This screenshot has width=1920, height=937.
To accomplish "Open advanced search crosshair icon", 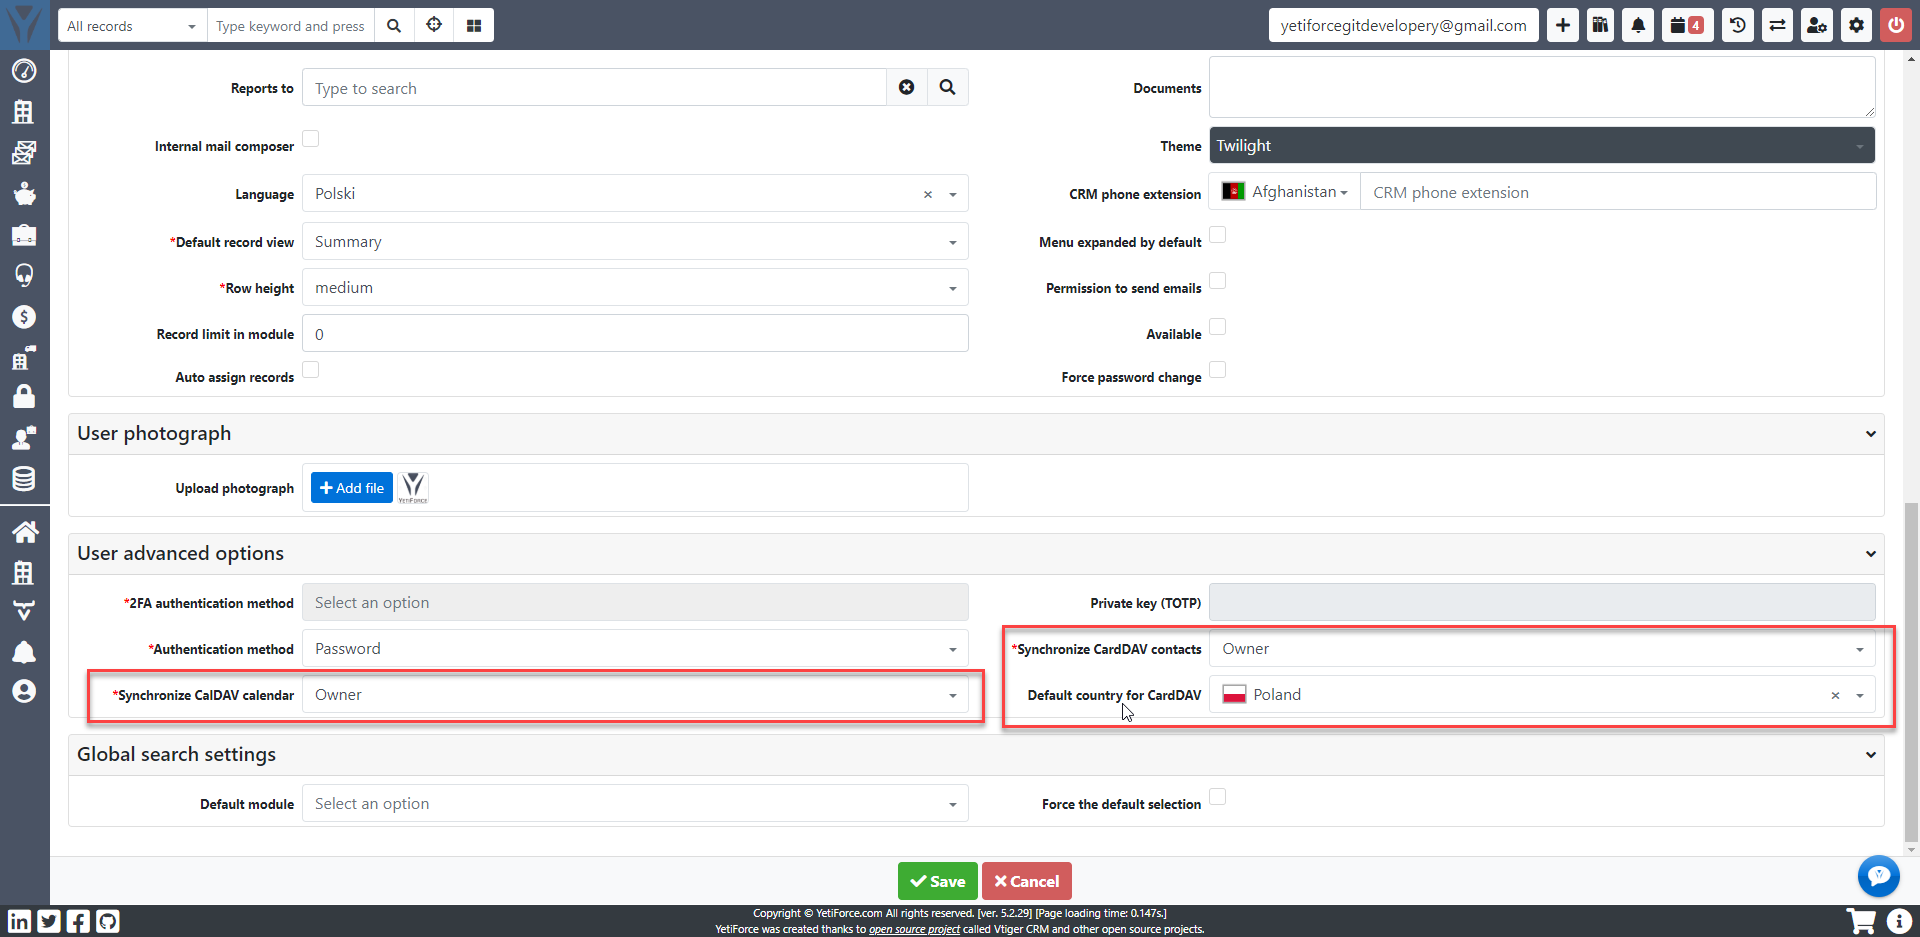I will [x=434, y=25].
